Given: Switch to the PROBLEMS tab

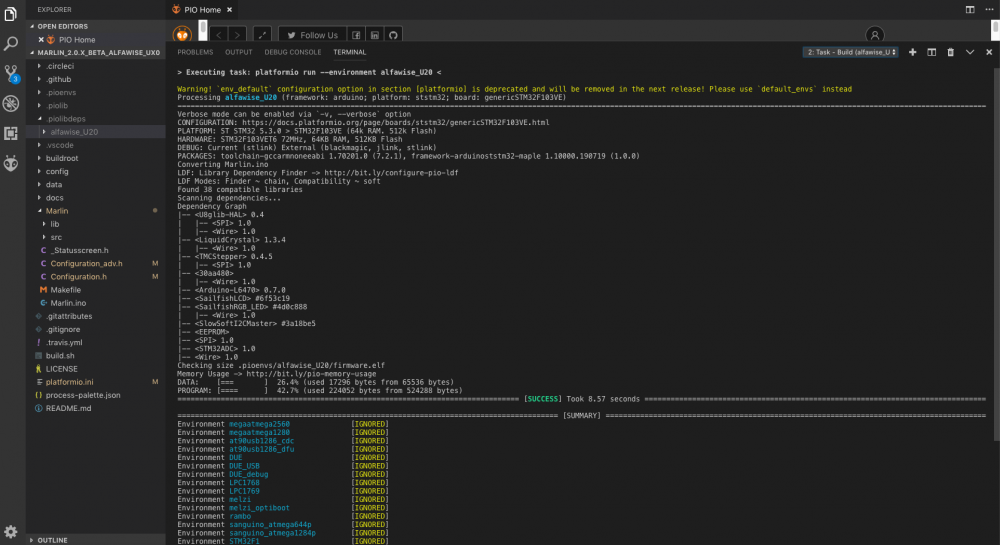Looking at the screenshot, I should [195, 52].
